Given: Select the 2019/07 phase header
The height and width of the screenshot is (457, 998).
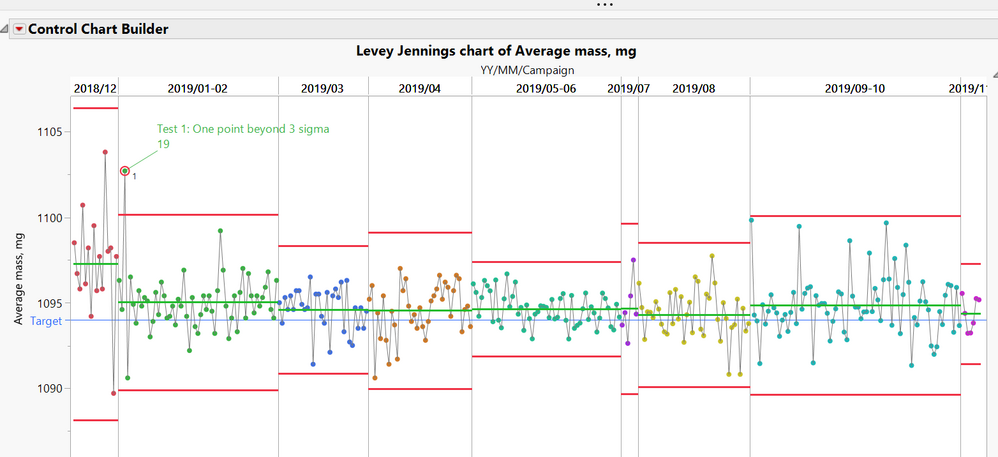Looking at the screenshot, I should (x=629, y=88).
